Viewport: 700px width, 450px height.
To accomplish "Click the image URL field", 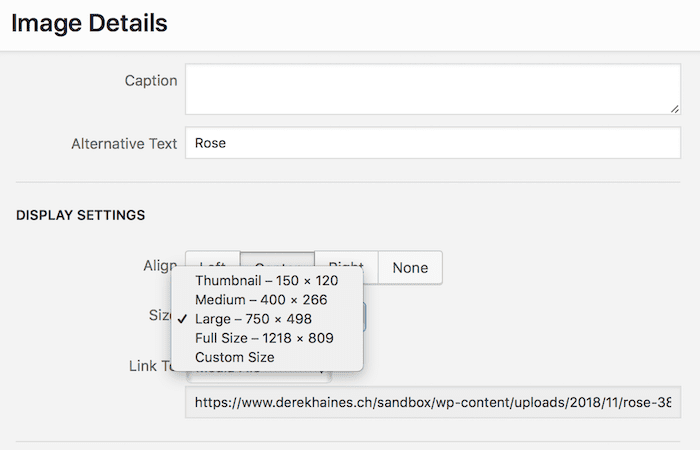I will point(431,404).
